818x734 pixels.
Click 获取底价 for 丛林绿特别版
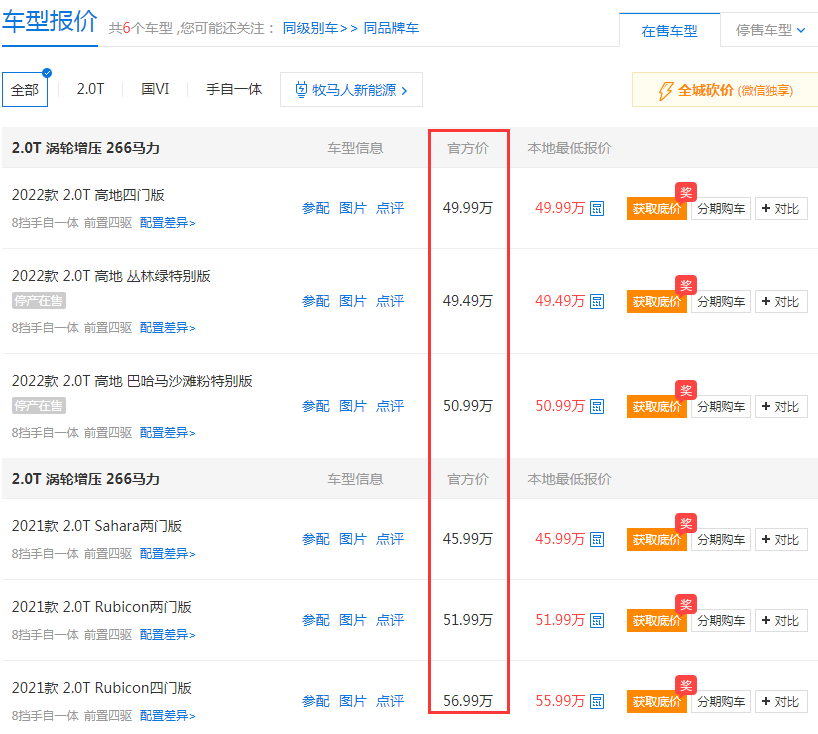point(656,302)
